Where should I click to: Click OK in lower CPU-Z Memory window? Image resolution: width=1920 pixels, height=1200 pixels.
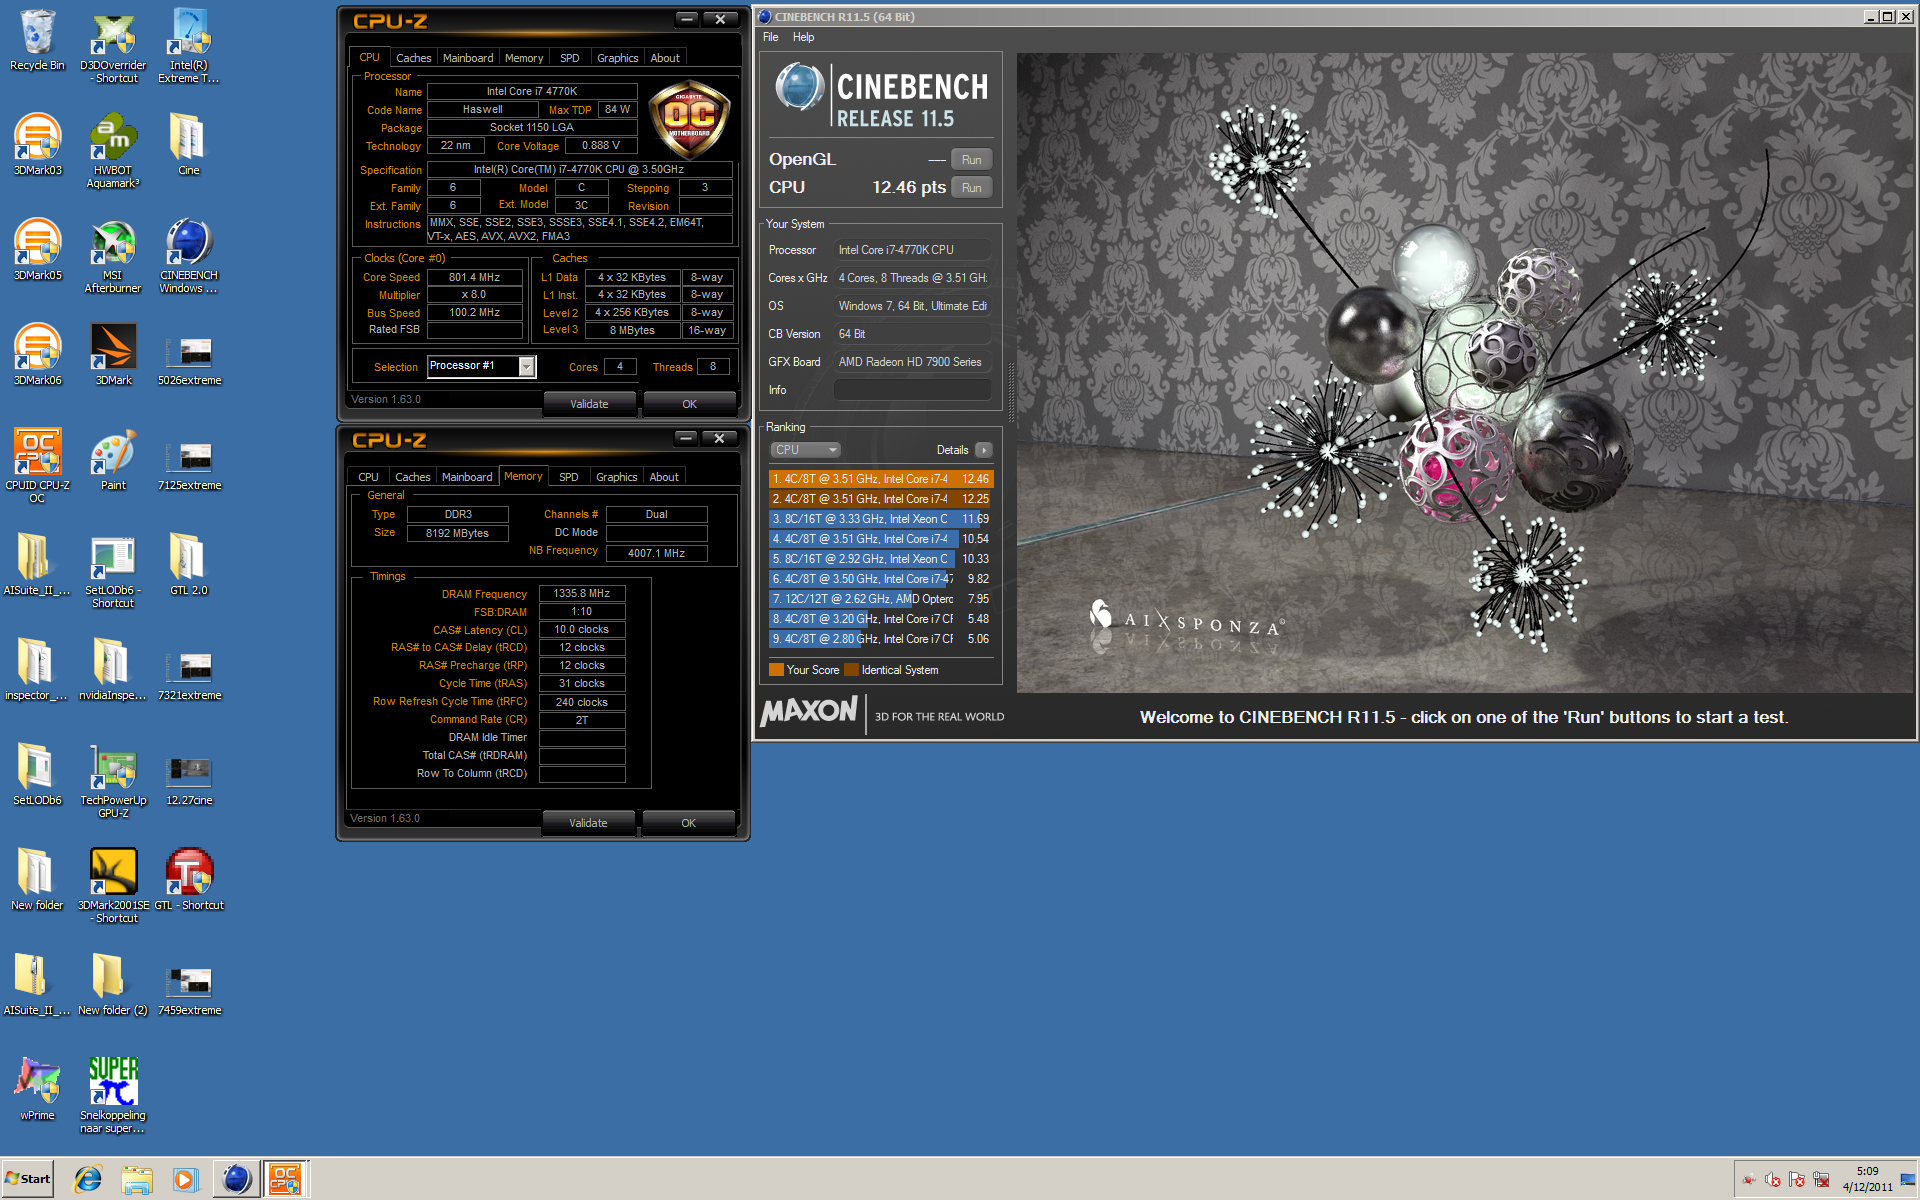688,823
